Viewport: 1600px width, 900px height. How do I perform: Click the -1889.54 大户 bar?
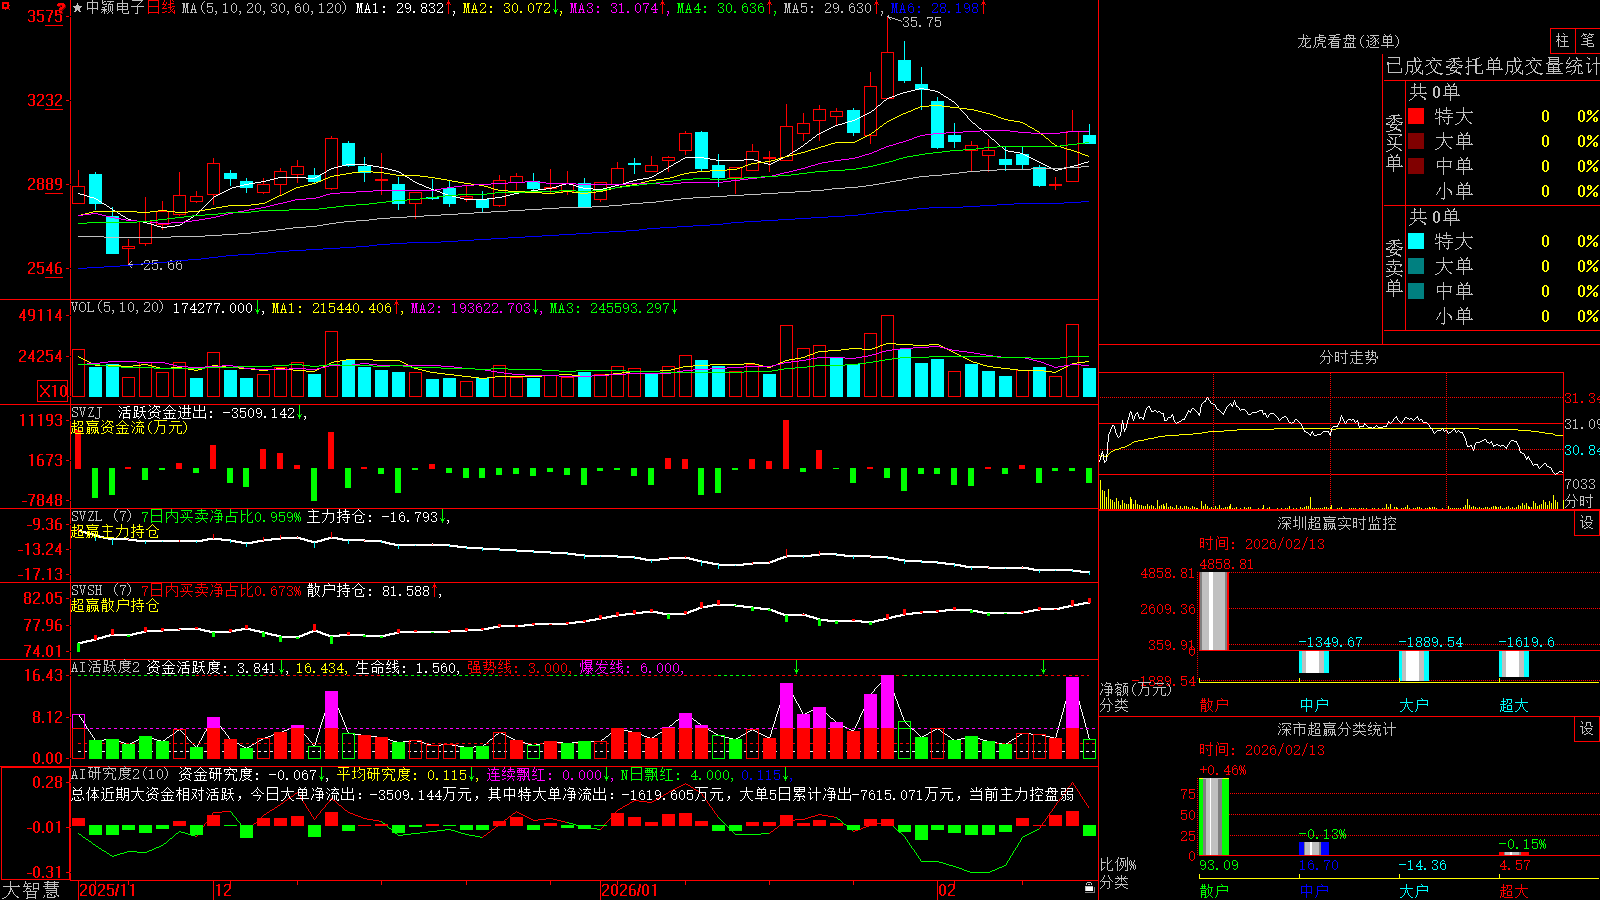click(1414, 666)
